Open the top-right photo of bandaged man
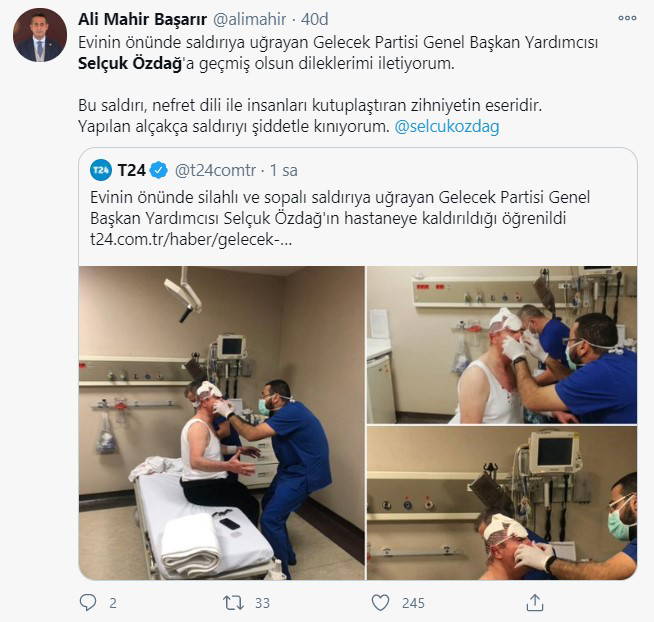This screenshot has height=622, width=654. pos(502,345)
